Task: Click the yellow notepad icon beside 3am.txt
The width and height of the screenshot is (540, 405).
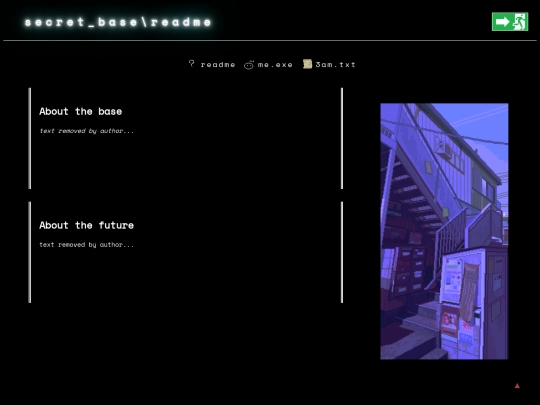Action: [x=307, y=64]
